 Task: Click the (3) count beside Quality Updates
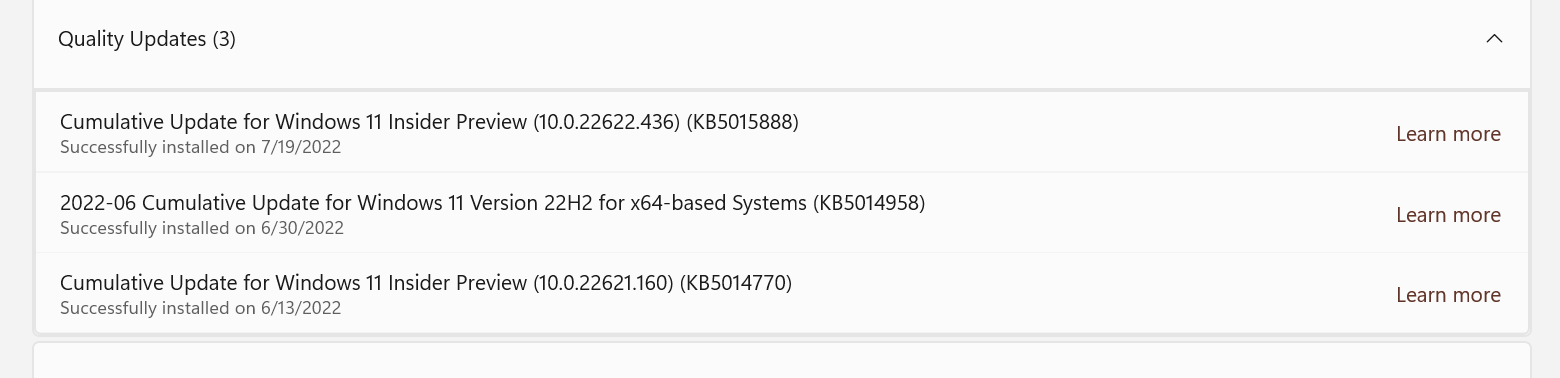coord(224,39)
